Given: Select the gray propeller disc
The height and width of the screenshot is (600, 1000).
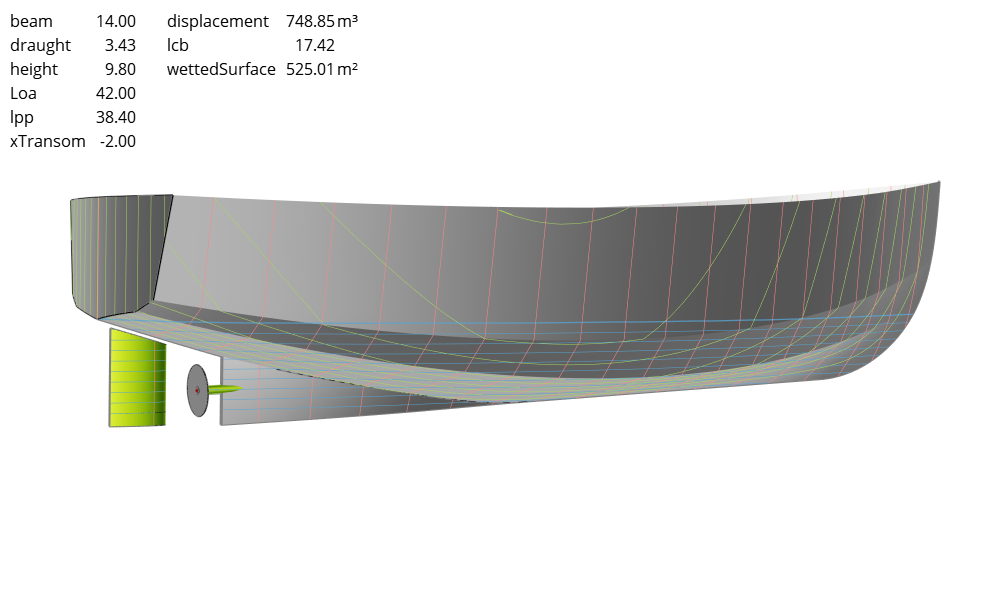Looking at the screenshot, I should (198, 390).
